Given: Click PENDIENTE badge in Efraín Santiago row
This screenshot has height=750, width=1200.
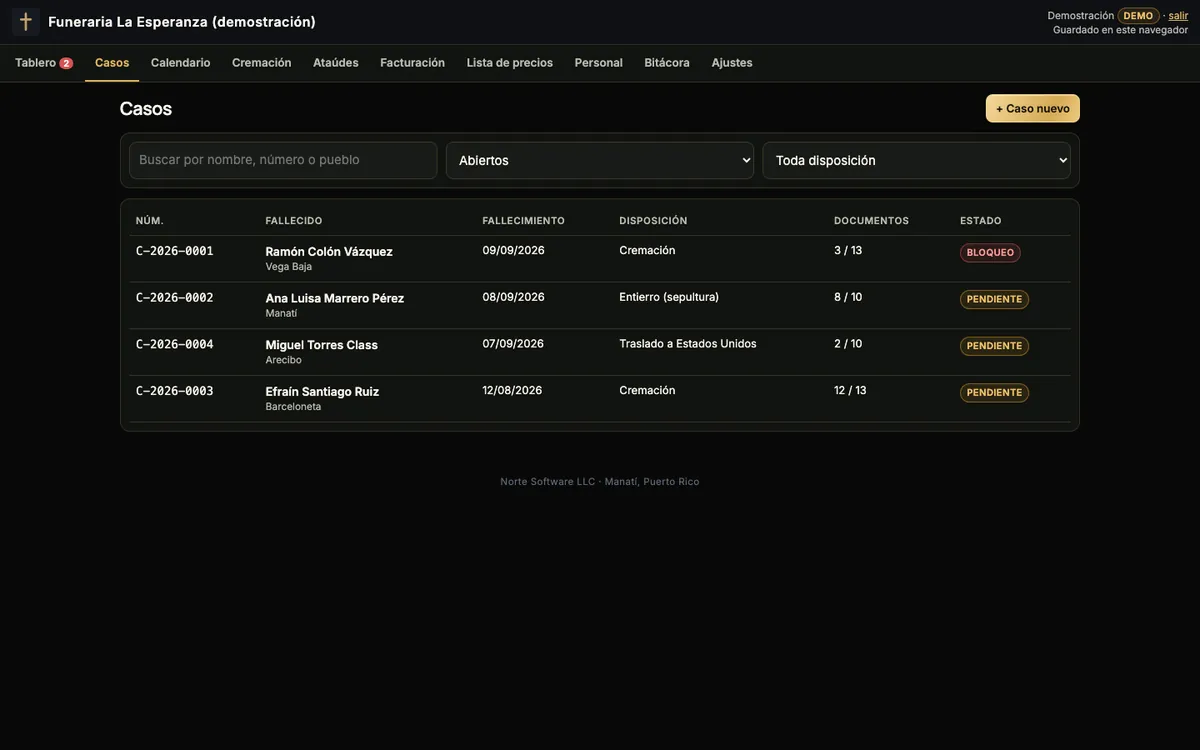Looking at the screenshot, I should point(994,393).
